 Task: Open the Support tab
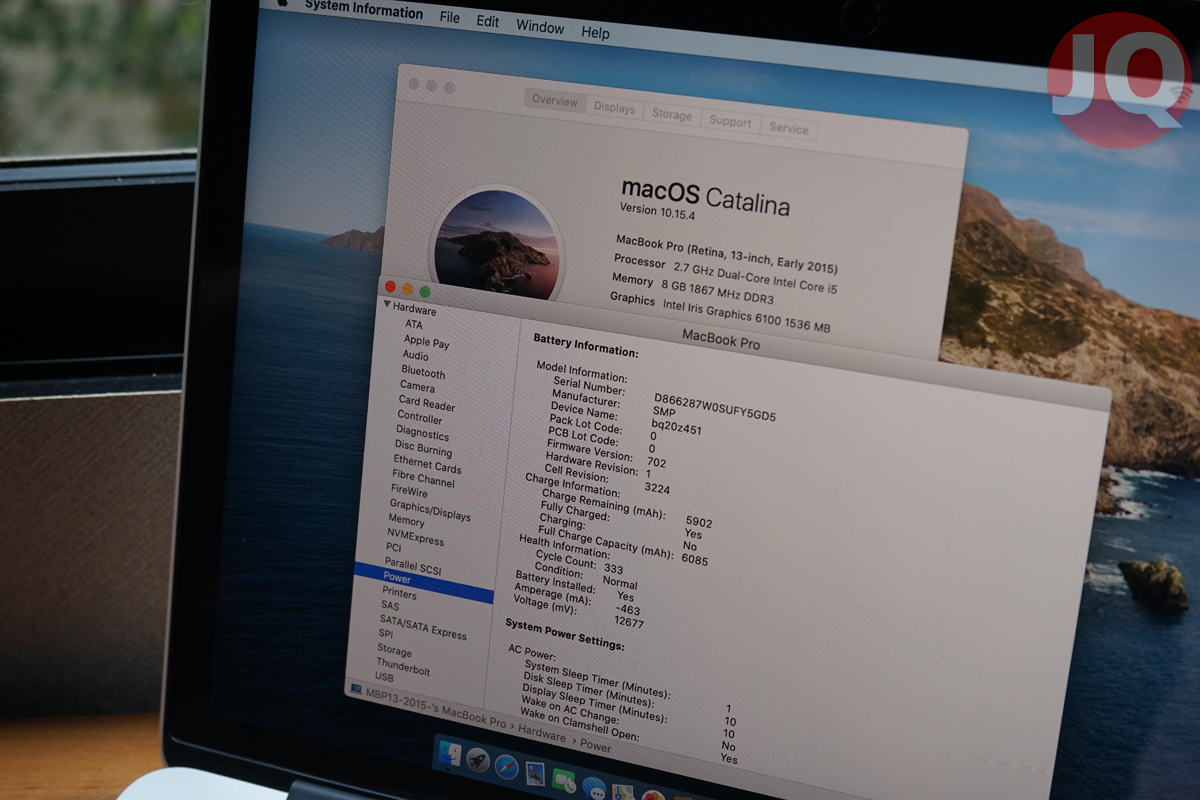(x=730, y=122)
